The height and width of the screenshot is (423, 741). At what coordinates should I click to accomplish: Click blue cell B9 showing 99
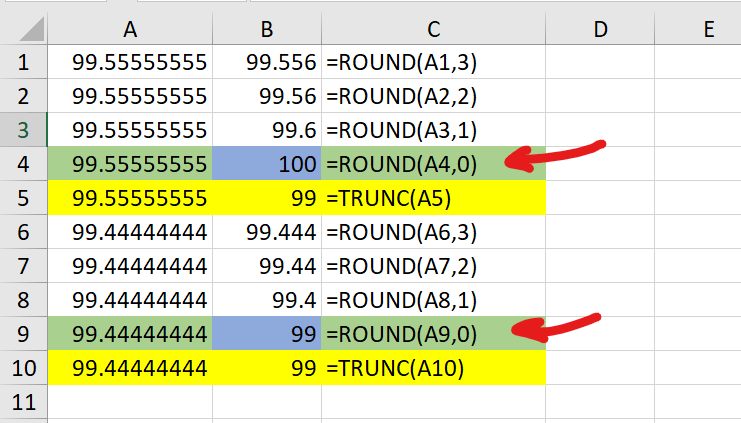point(267,334)
